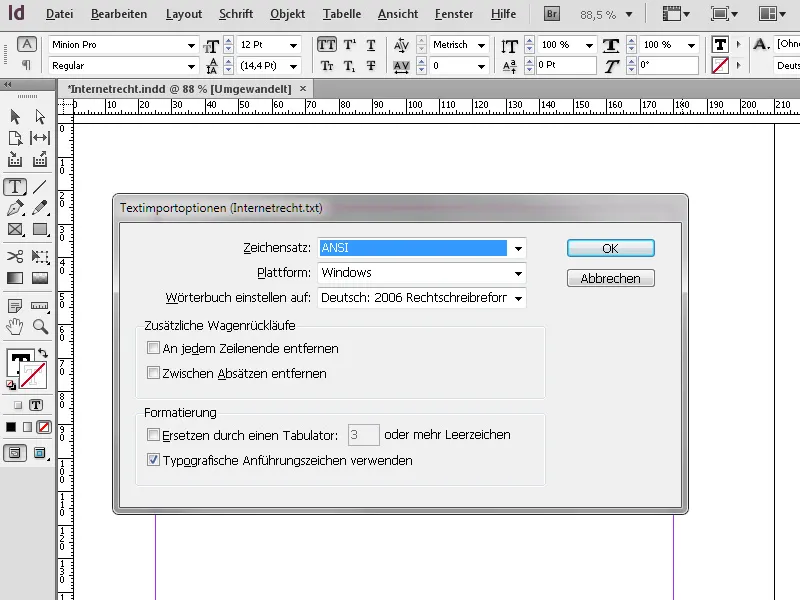Click the skew angle 0° field
This screenshot has height=600, width=800.
point(668,65)
